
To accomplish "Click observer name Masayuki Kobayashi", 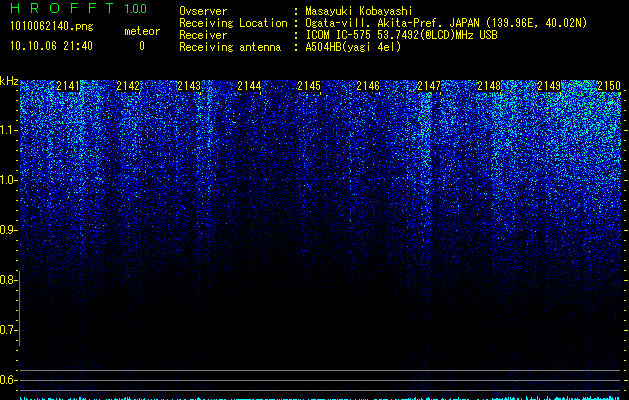I will coord(358,11).
